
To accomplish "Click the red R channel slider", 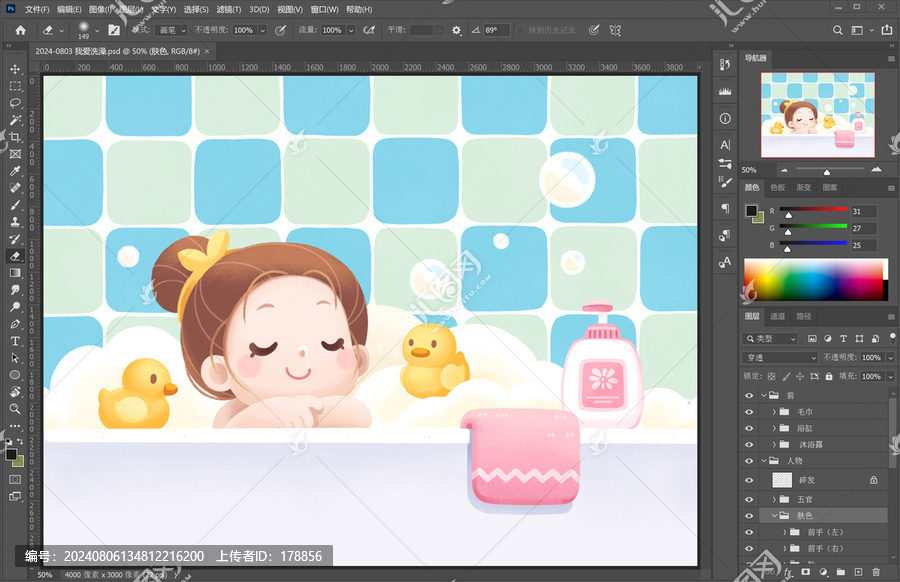I will pos(813,210).
